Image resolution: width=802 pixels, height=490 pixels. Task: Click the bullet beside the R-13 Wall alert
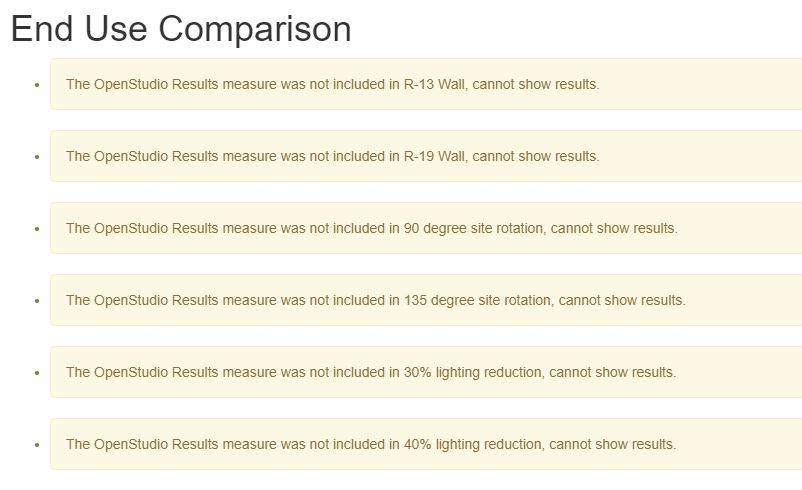tap(37, 85)
